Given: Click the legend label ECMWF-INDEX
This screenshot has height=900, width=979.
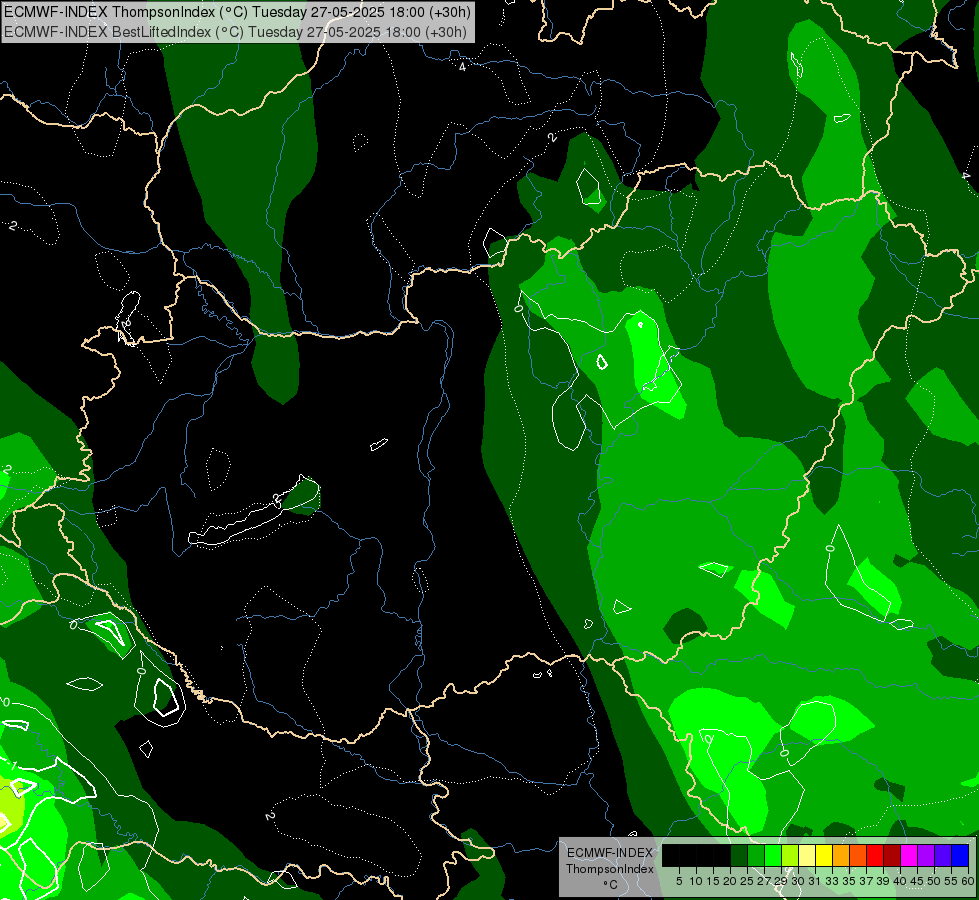Looking at the screenshot, I should (610, 853).
